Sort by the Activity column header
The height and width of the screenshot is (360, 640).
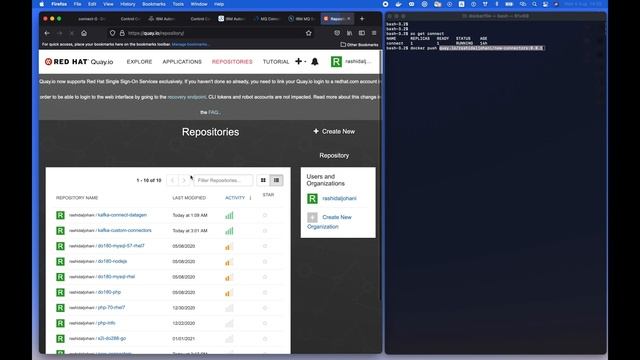pyautogui.click(x=235, y=198)
